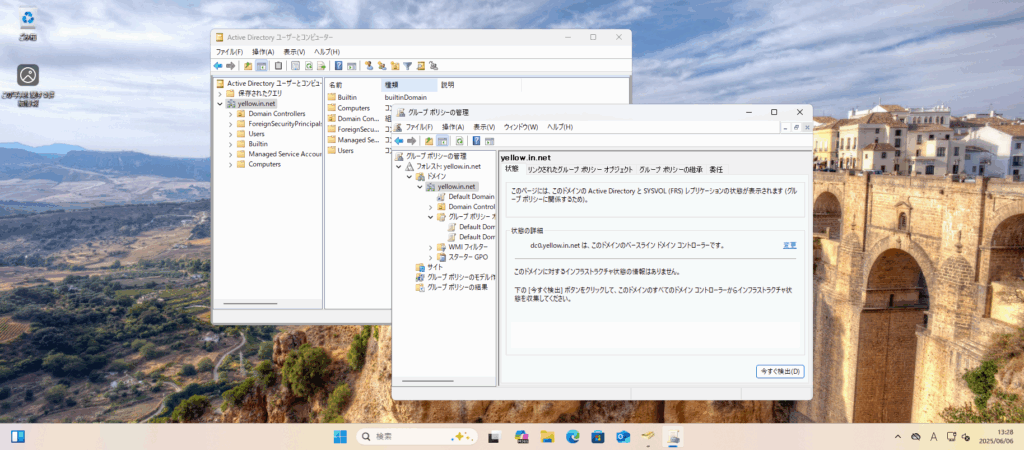1024x450 pixels.
Task: Switch to 委任 tab
Action: [716, 170]
